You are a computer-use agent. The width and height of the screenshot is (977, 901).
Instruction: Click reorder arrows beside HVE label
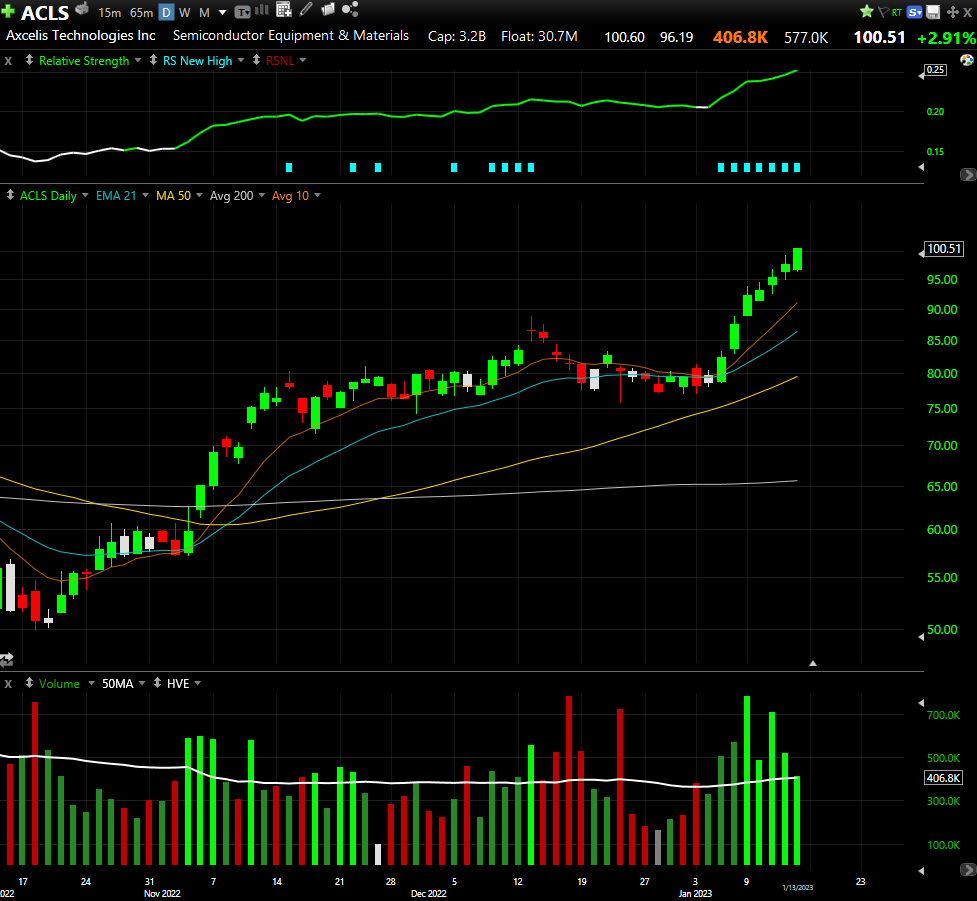point(157,683)
